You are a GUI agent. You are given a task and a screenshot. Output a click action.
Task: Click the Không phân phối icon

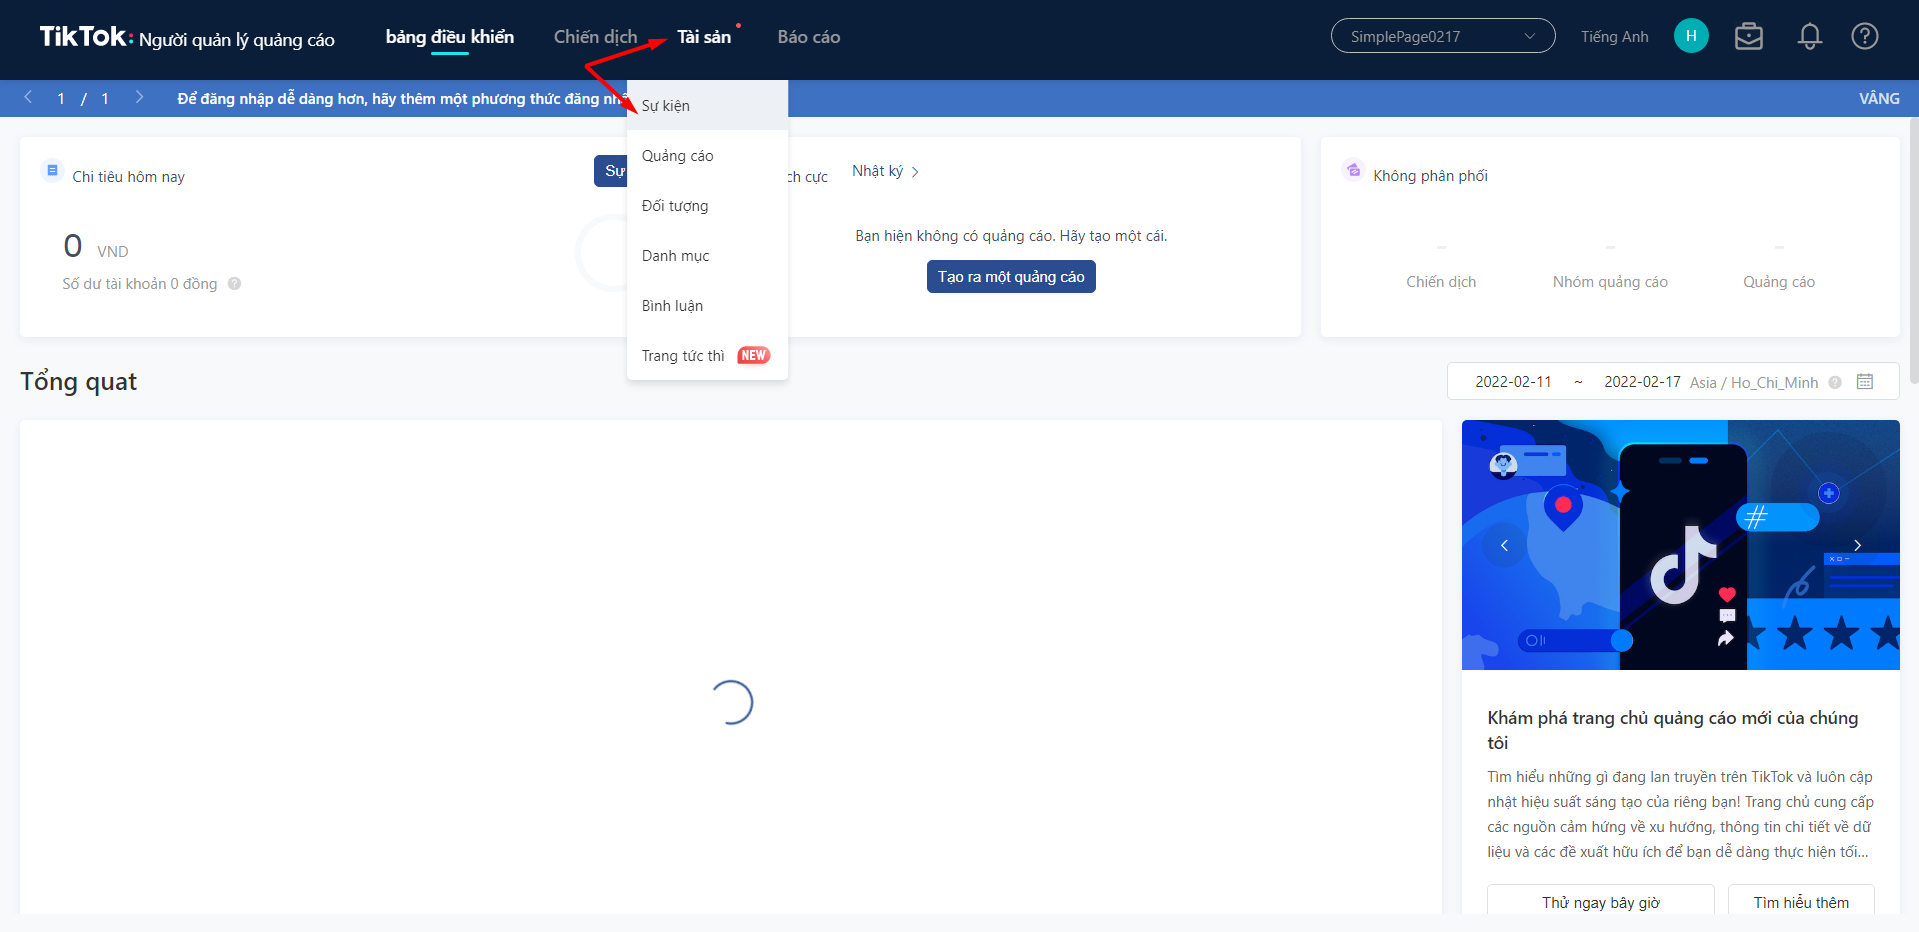point(1353,170)
